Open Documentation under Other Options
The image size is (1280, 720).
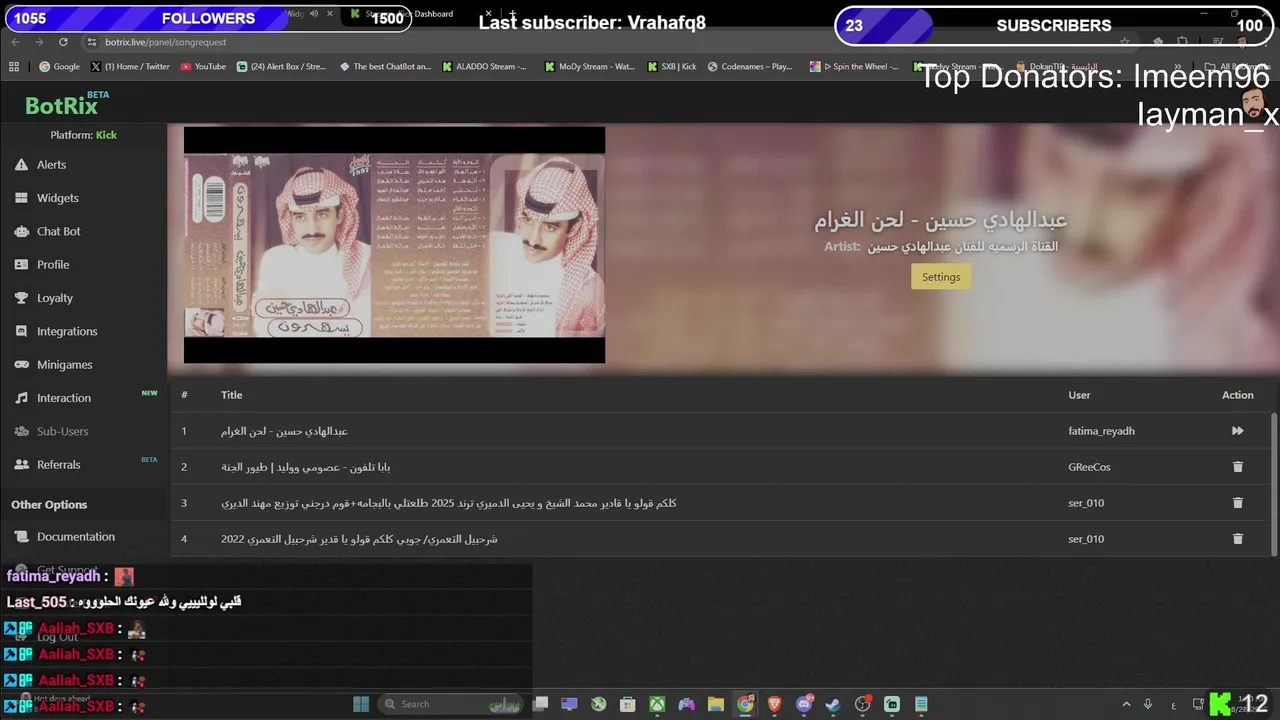pyautogui.click(x=75, y=537)
